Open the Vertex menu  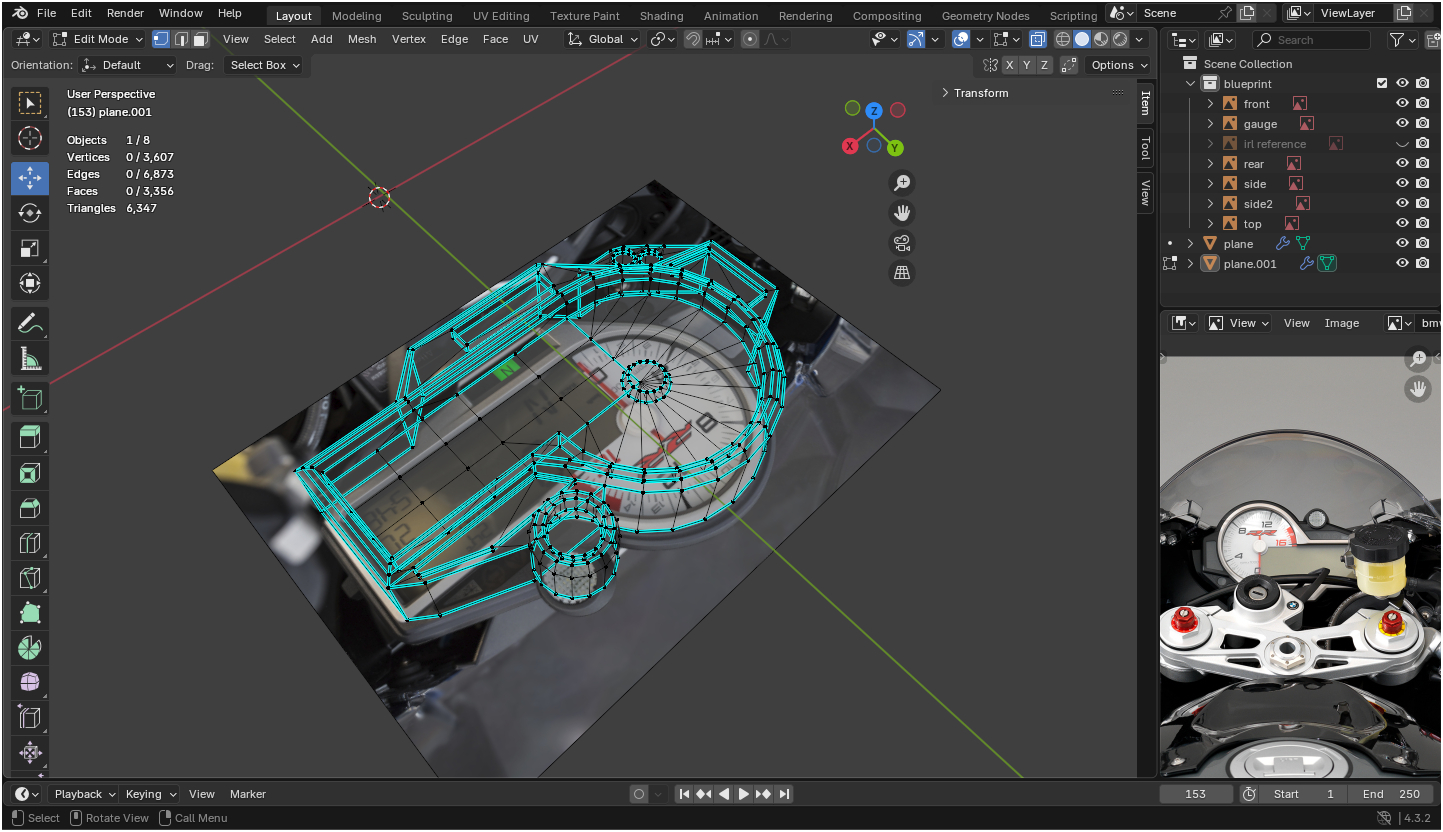(409, 39)
